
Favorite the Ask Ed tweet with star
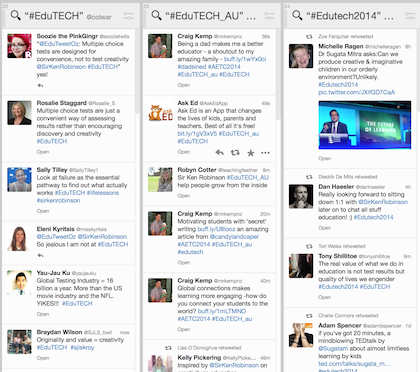click(x=251, y=153)
